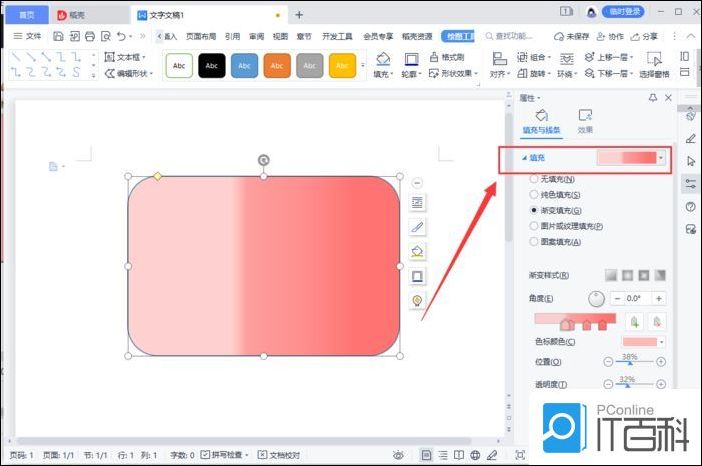Open the 开发工具 (Developer) tab
The width and height of the screenshot is (702, 466).
pyautogui.click(x=337, y=36)
